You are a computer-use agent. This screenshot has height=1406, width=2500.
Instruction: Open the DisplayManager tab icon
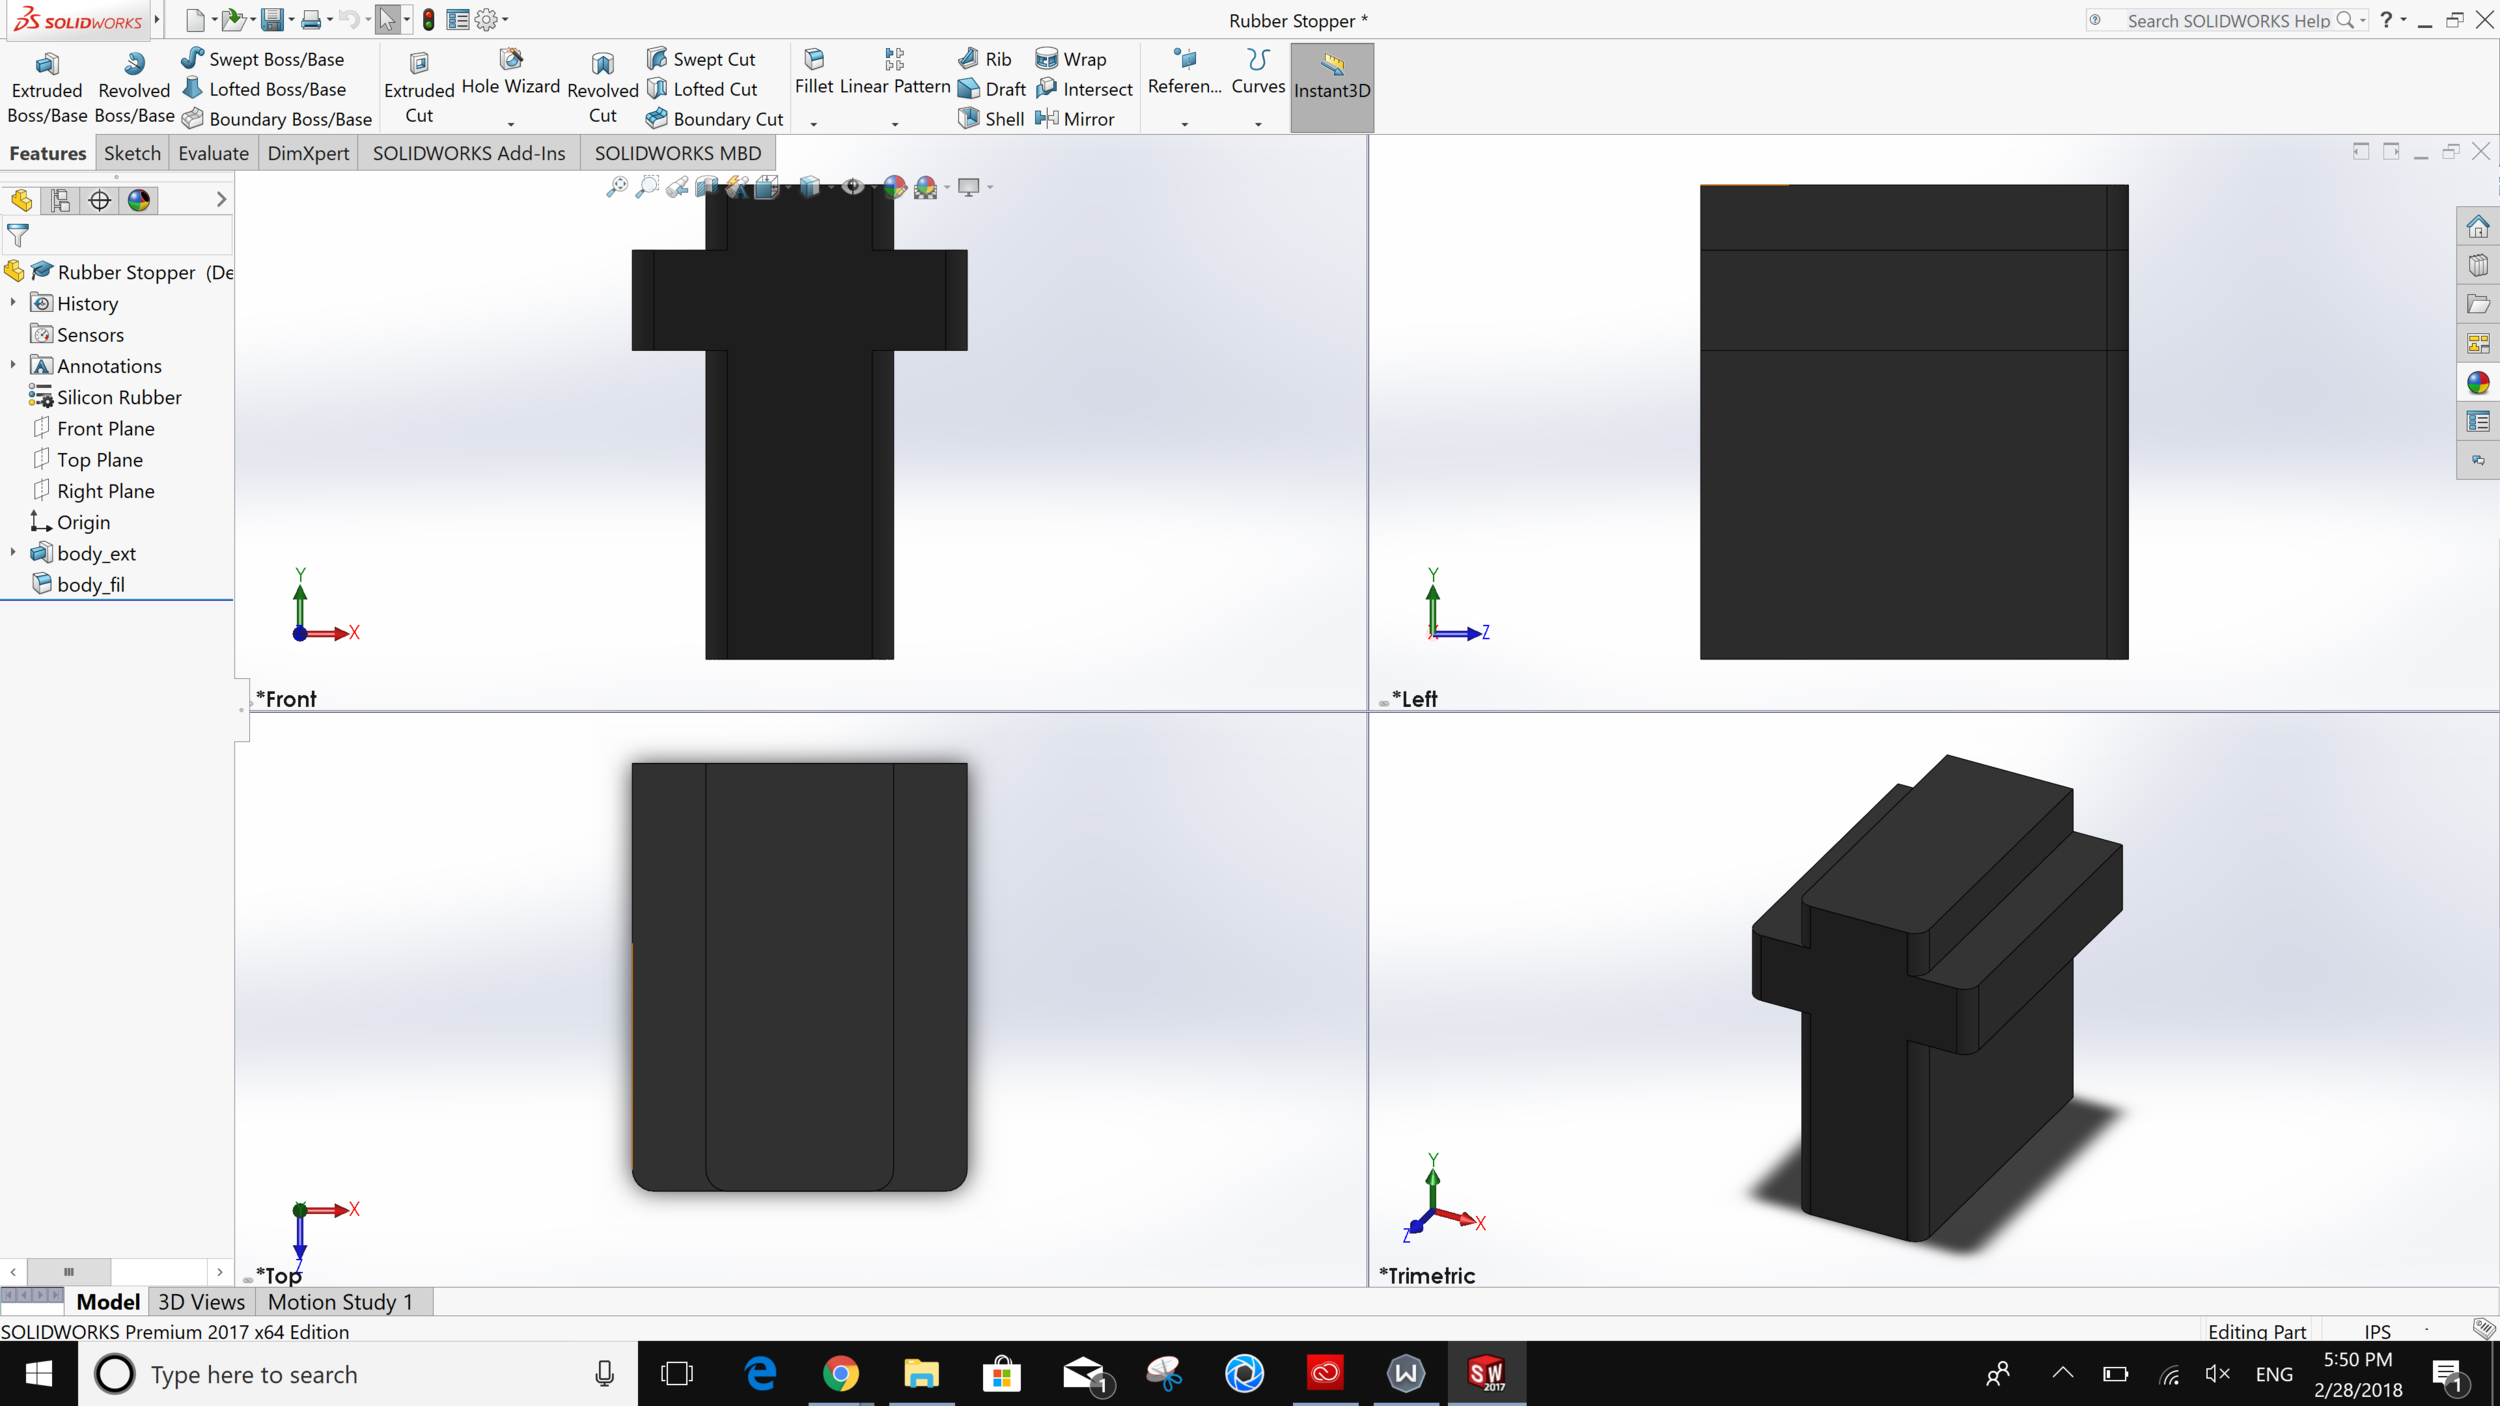point(139,201)
